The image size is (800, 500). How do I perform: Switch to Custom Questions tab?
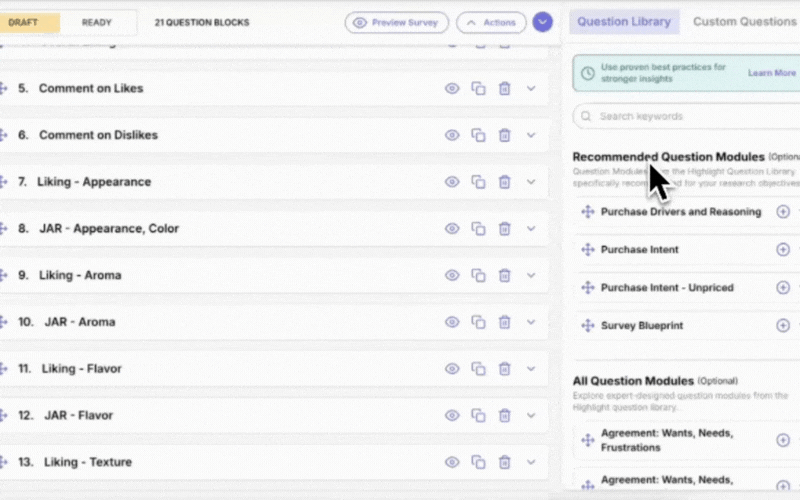(x=744, y=22)
